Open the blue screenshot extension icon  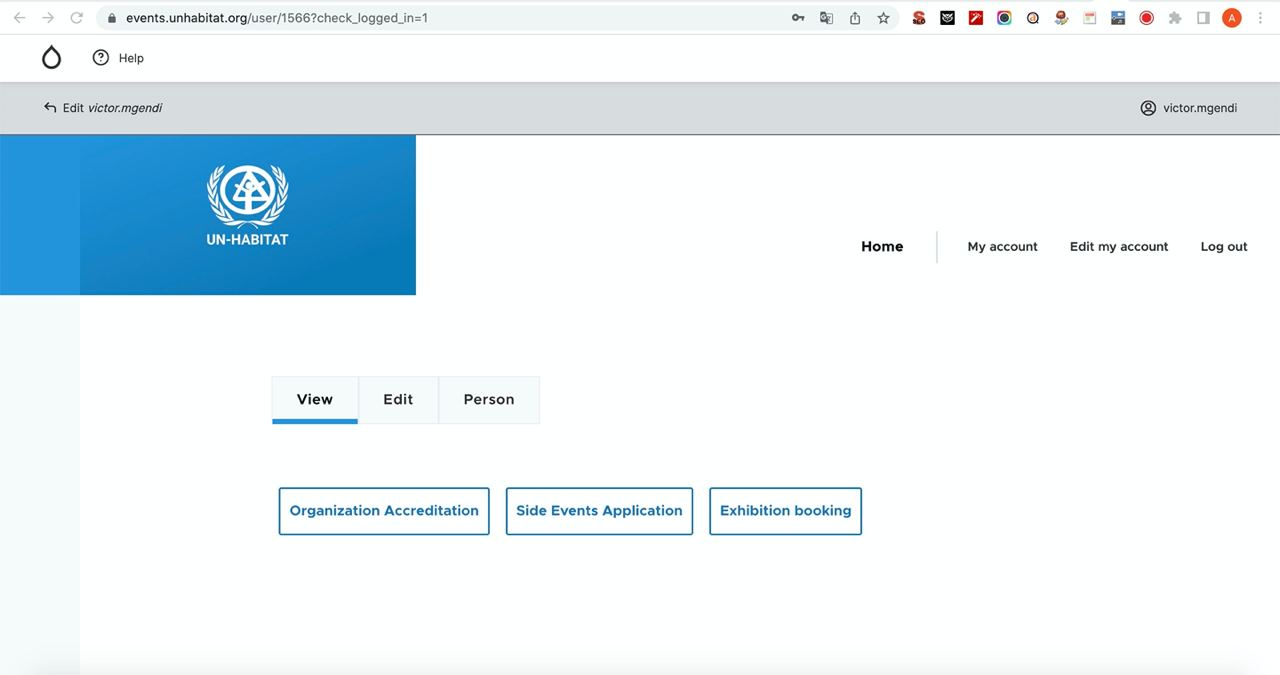pos(1118,18)
